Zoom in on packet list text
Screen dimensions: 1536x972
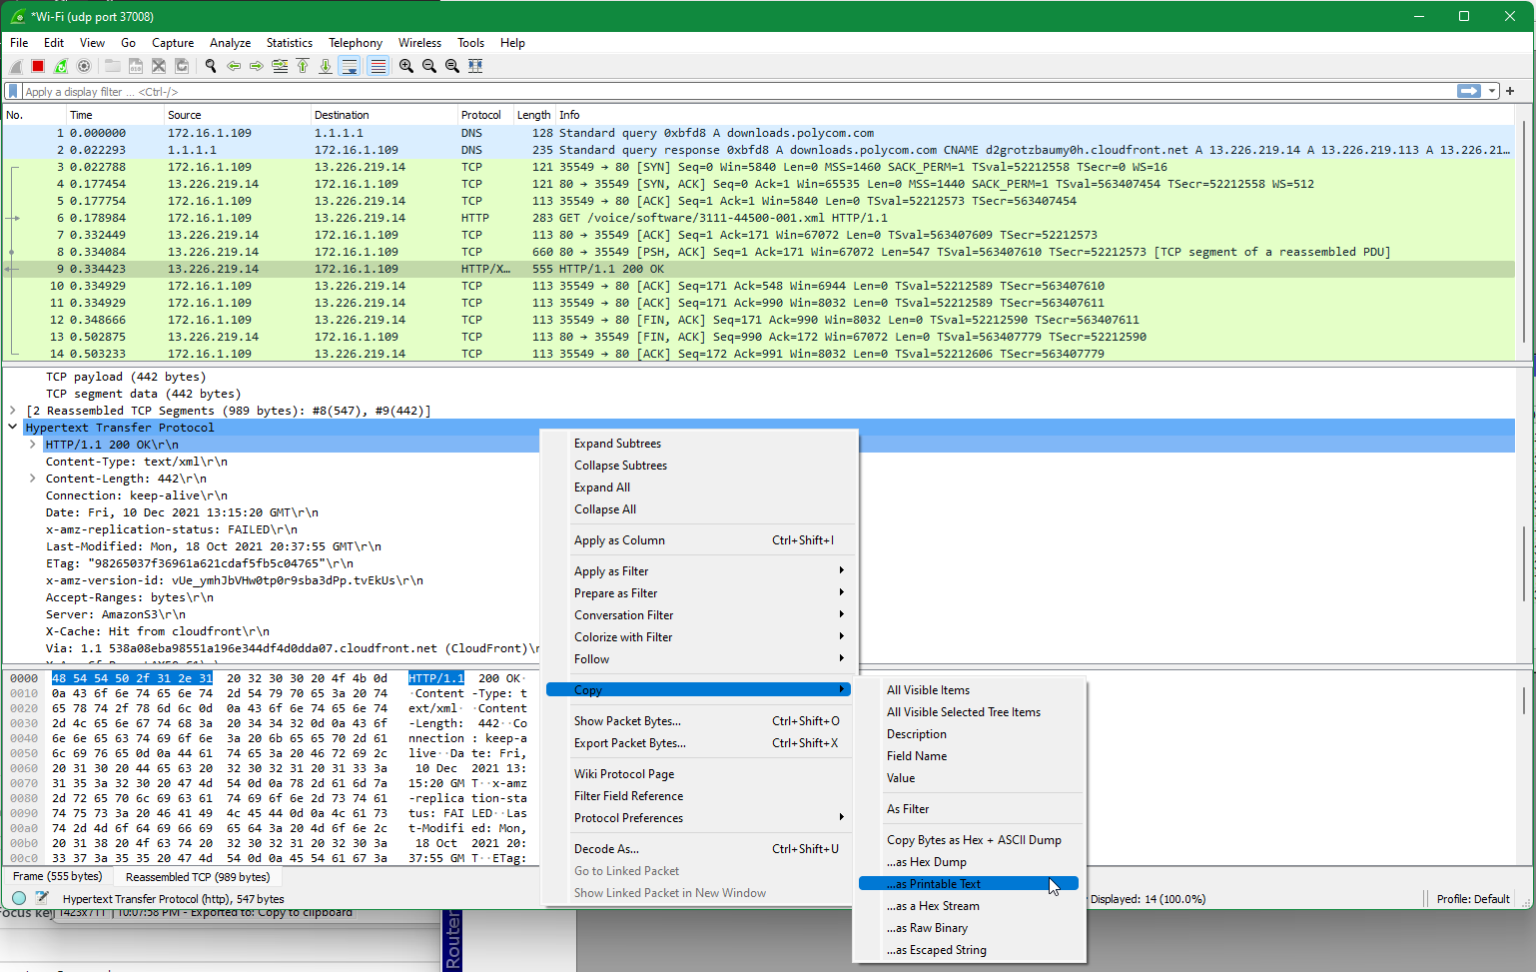click(406, 65)
